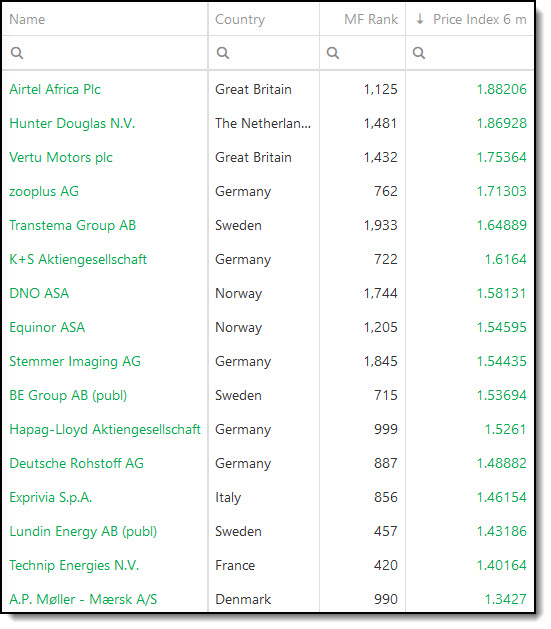Focus the Price Index filter input
551x629 pixels.
470,53
